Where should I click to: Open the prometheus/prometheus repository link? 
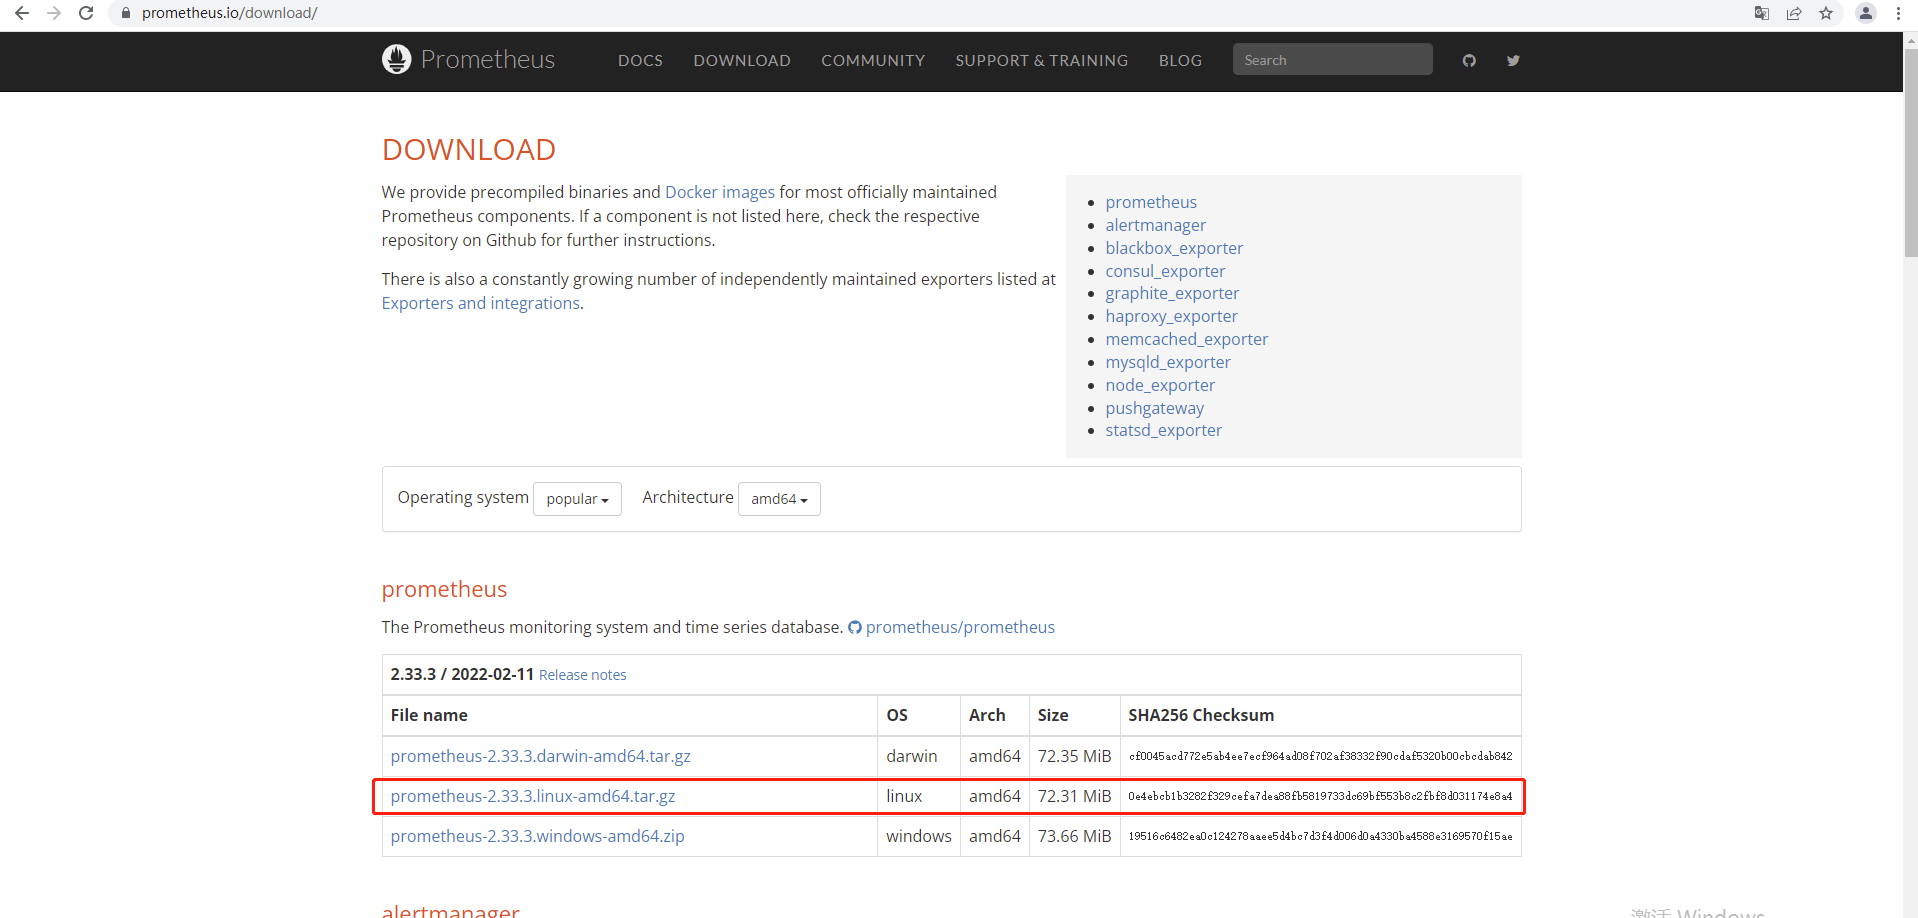(x=960, y=627)
